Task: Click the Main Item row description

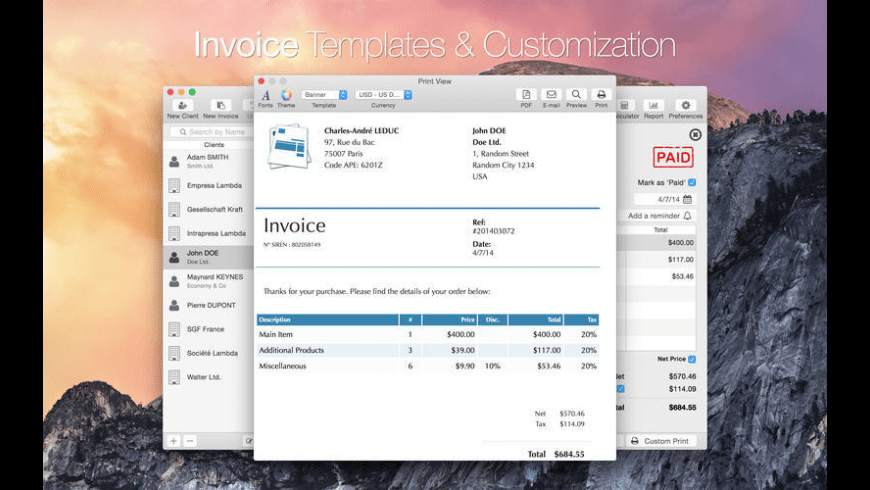Action: coord(276,335)
